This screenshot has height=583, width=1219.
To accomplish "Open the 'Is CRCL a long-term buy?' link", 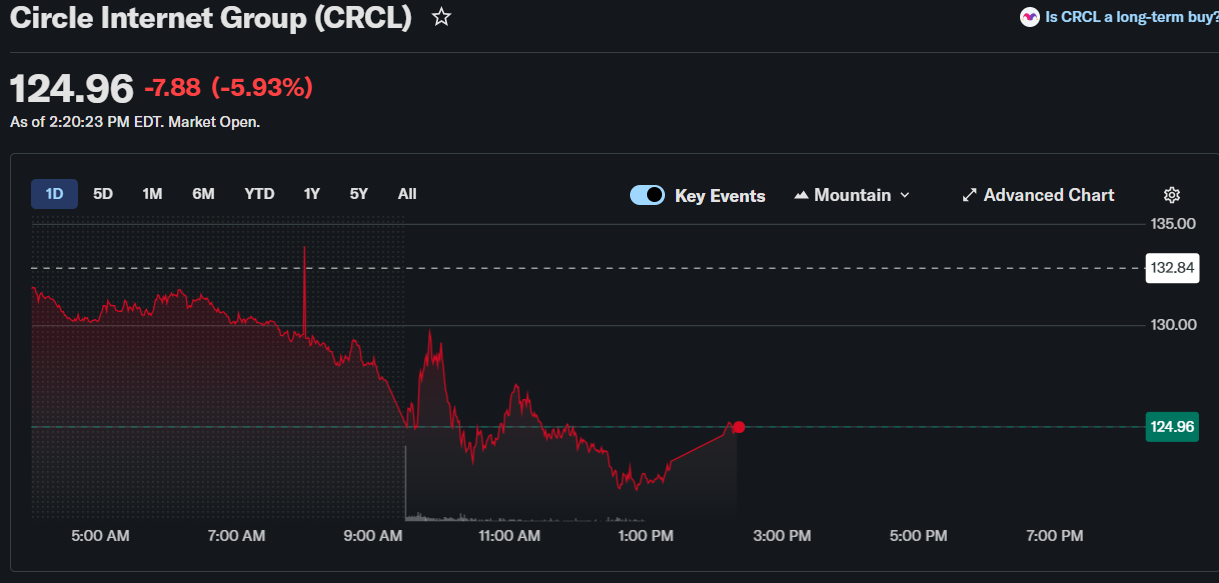I will tap(1128, 17).
